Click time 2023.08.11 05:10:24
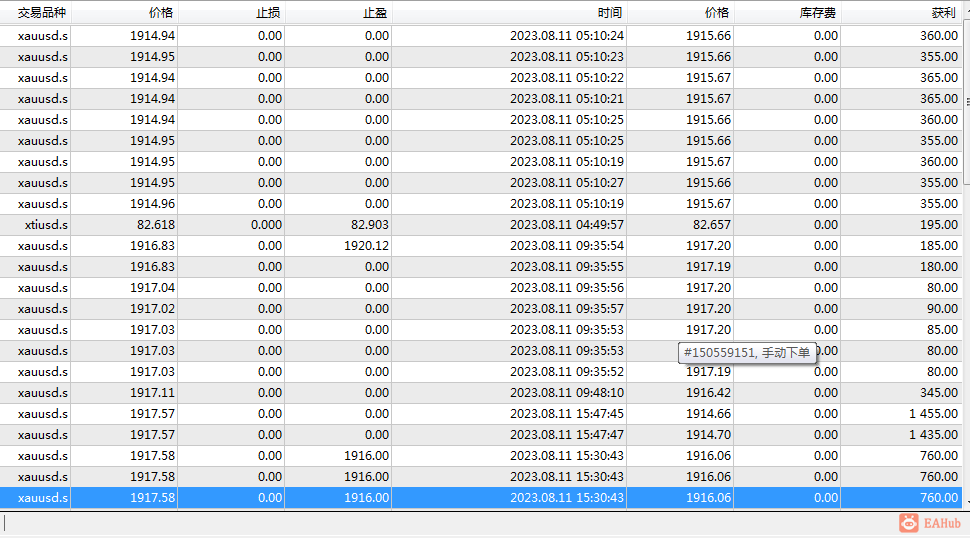This screenshot has height=538, width=970. (x=567, y=36)
